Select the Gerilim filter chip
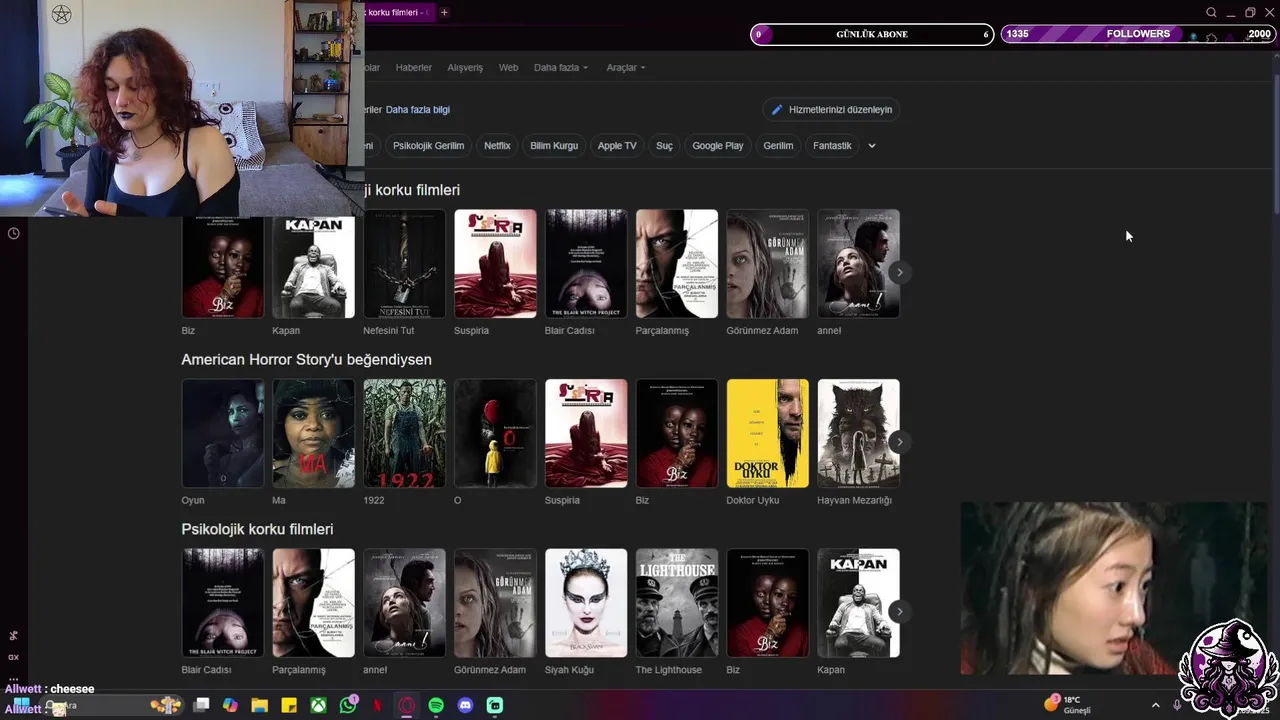Image resolution: width=1280 pixels, height=720 pixels. (778, 146)
